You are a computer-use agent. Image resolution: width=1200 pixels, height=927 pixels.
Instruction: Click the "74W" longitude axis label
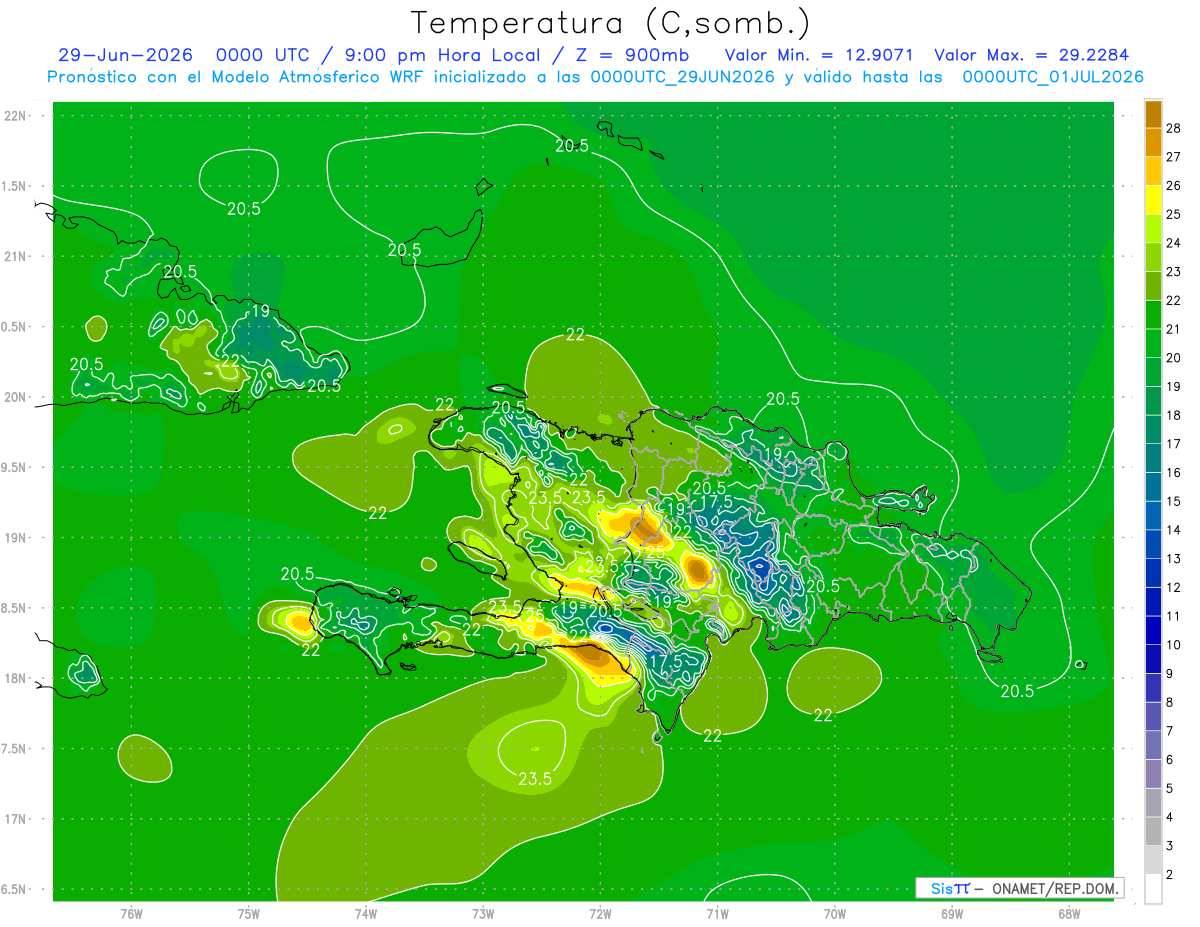point(366,914)
